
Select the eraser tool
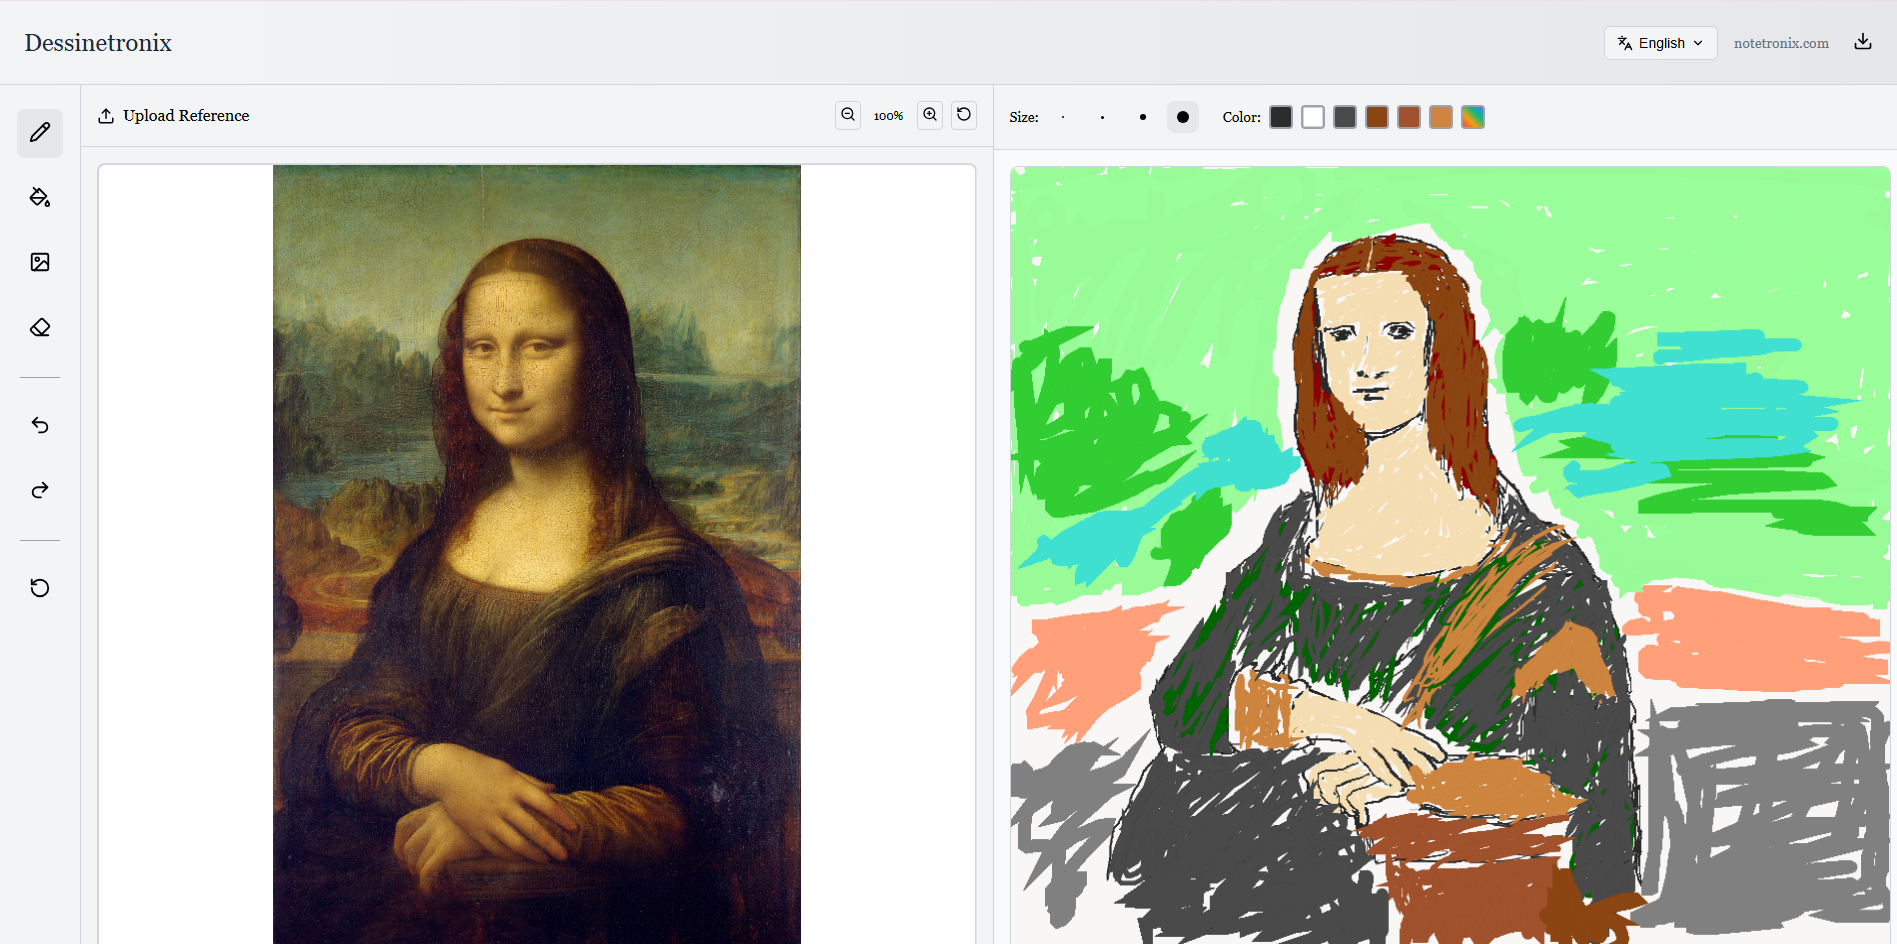(40, 328)
